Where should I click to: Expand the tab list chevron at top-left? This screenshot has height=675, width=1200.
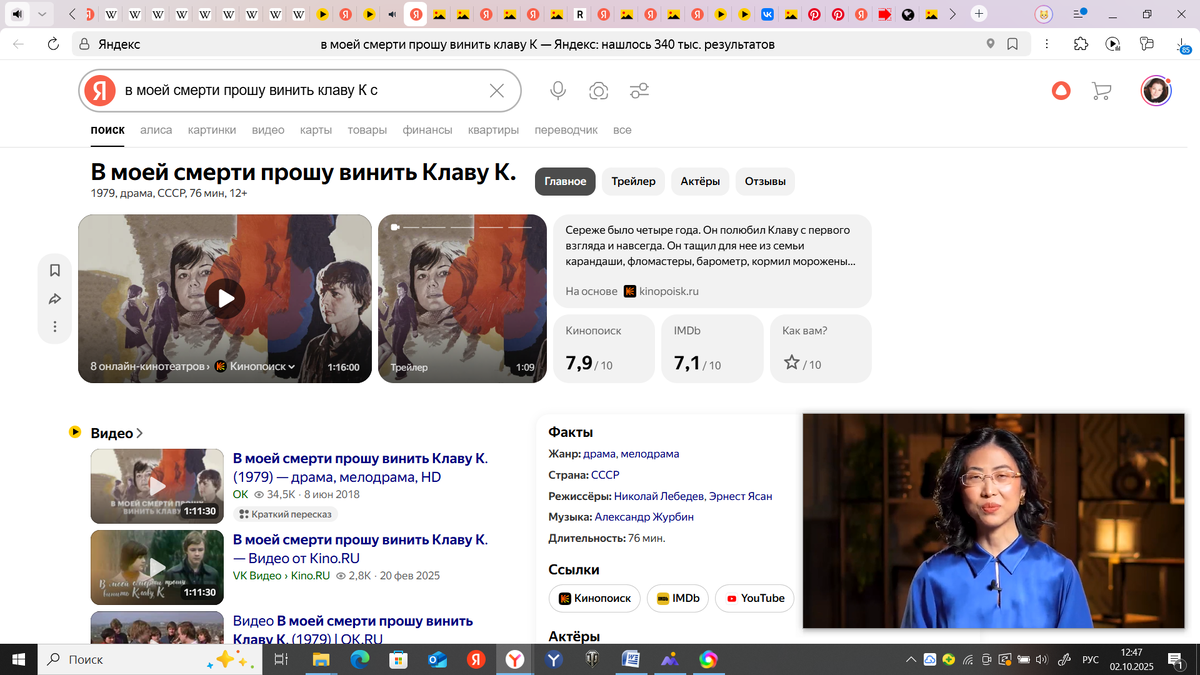pyautogui.click(x=42, y=14)
